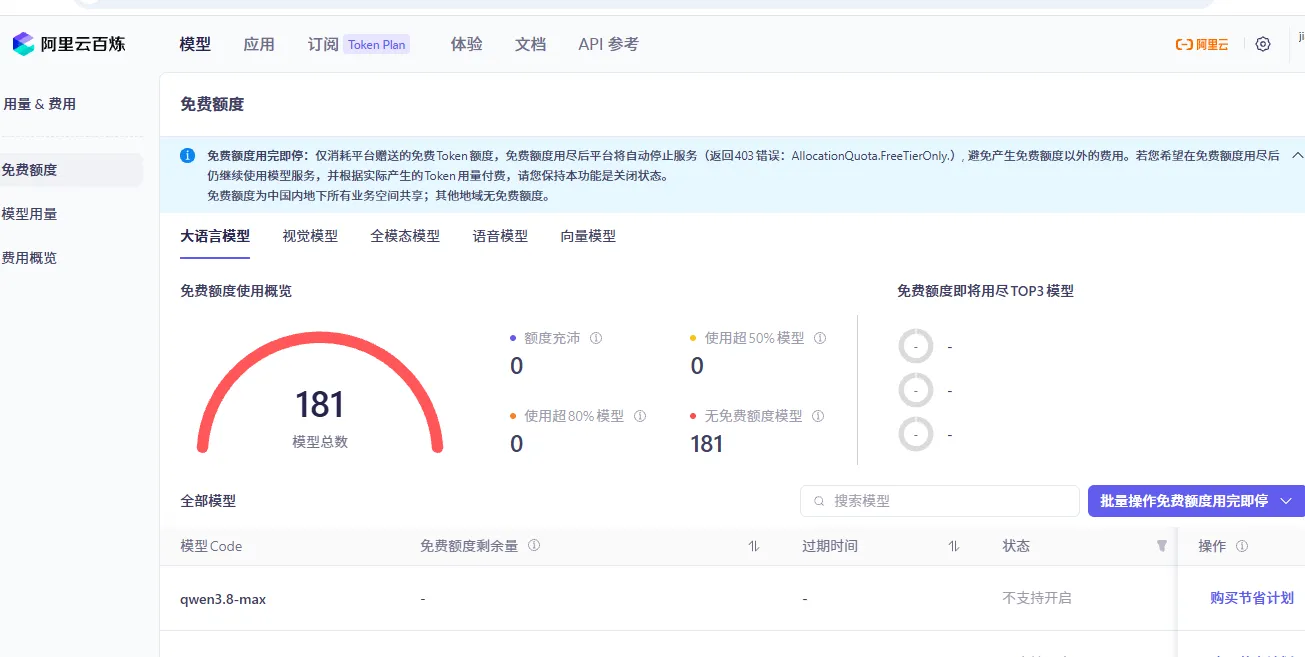1305x657 pixels.
Task: Open the 状态 column filter icon
Action: click(1161, 546)
